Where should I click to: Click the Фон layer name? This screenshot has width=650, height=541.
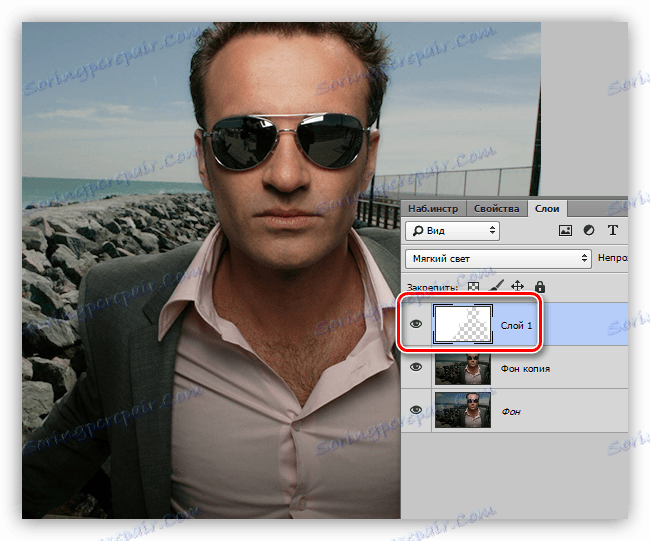tap(511, 412)
